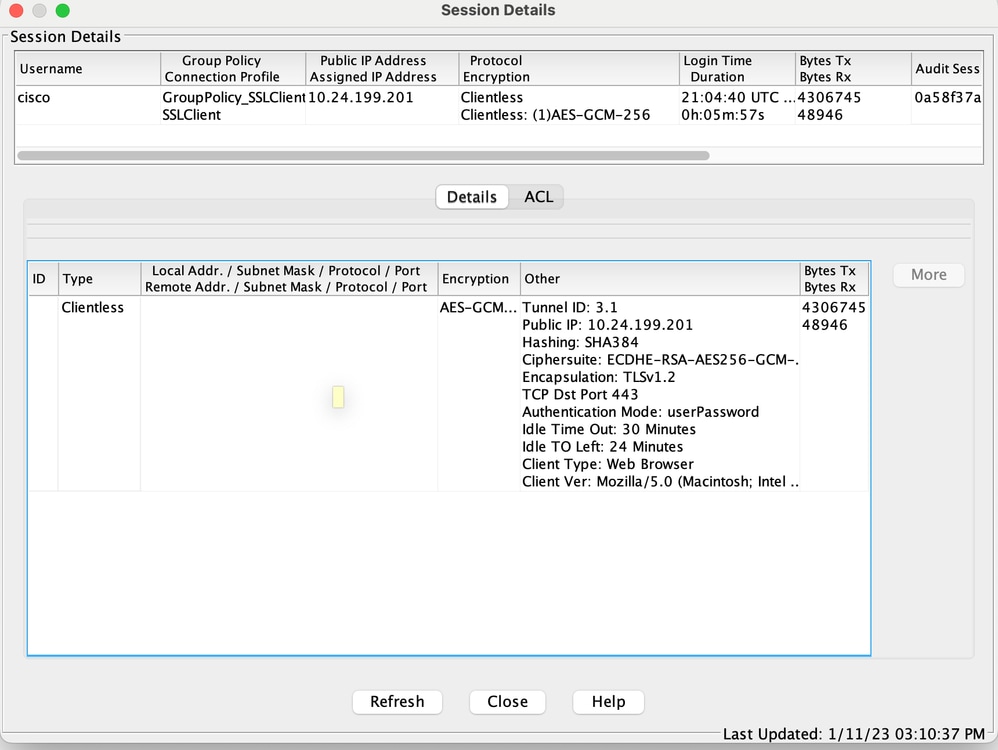Open Help for session details

(608, 702)
